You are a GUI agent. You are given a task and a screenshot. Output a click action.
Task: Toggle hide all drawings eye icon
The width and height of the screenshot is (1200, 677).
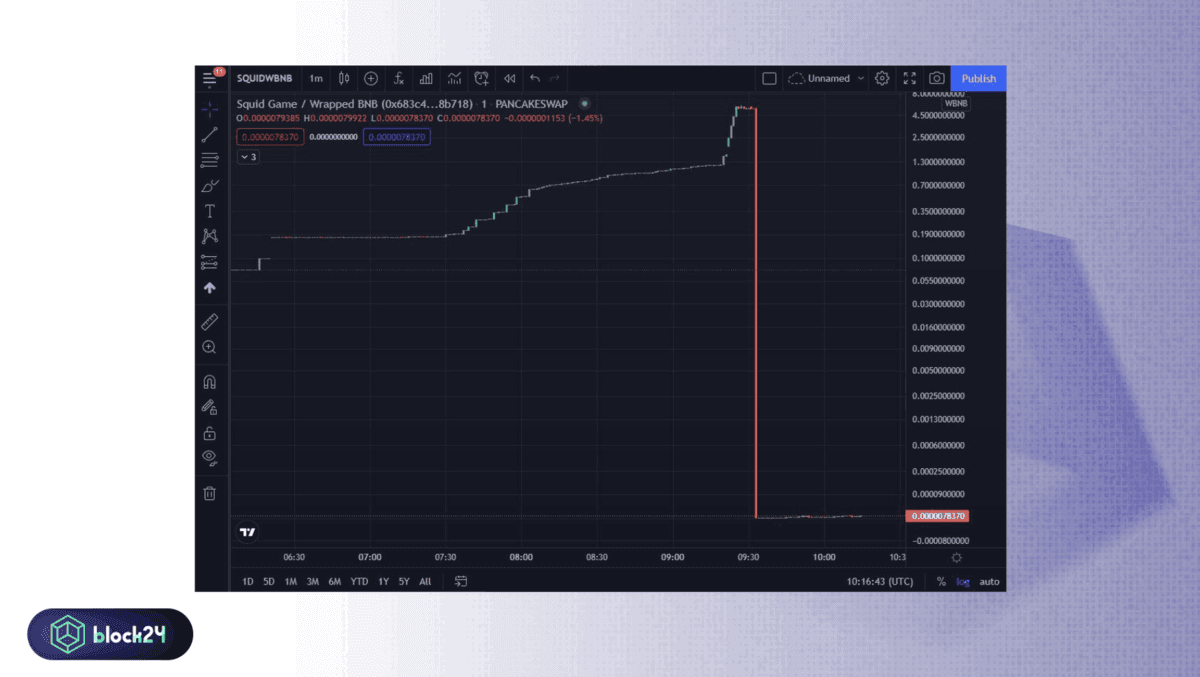click(x=209, y=457)
